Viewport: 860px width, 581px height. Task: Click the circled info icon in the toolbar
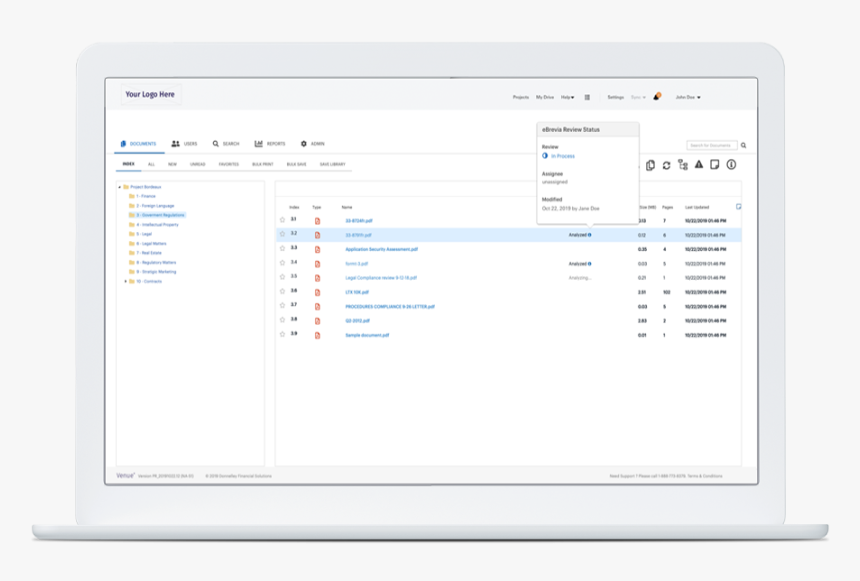point(731,165)
